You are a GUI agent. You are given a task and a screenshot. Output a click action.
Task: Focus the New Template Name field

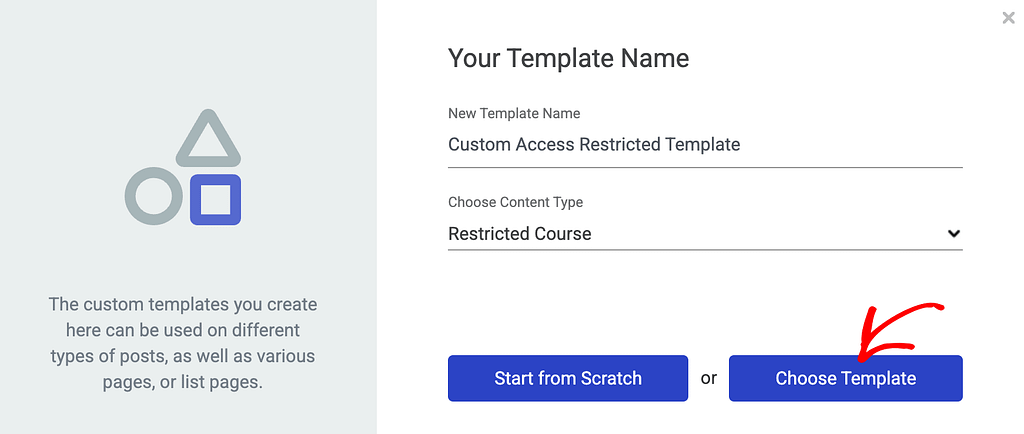coord(705,145)
